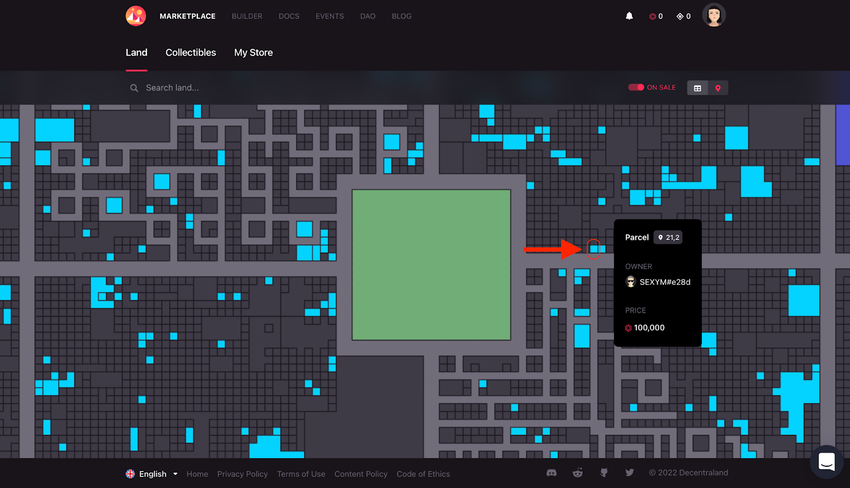Click the search magnifier icon
Image resolution: width=850 pixels, height=488 pixels.
point(134,88)
